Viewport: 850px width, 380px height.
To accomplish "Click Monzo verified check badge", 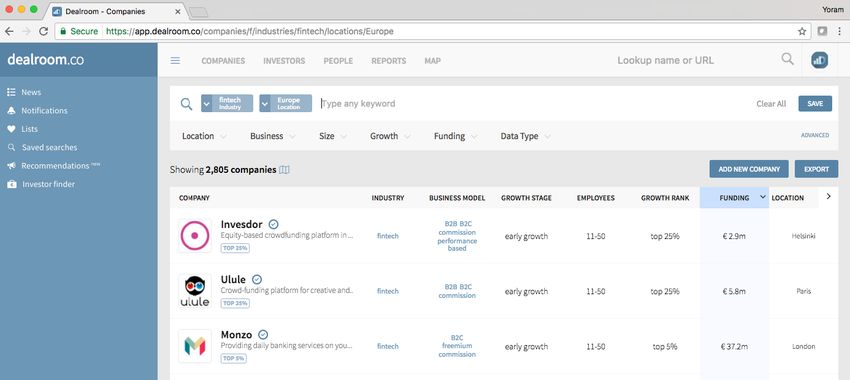I will pyautogui.click(x=263, y=334).
